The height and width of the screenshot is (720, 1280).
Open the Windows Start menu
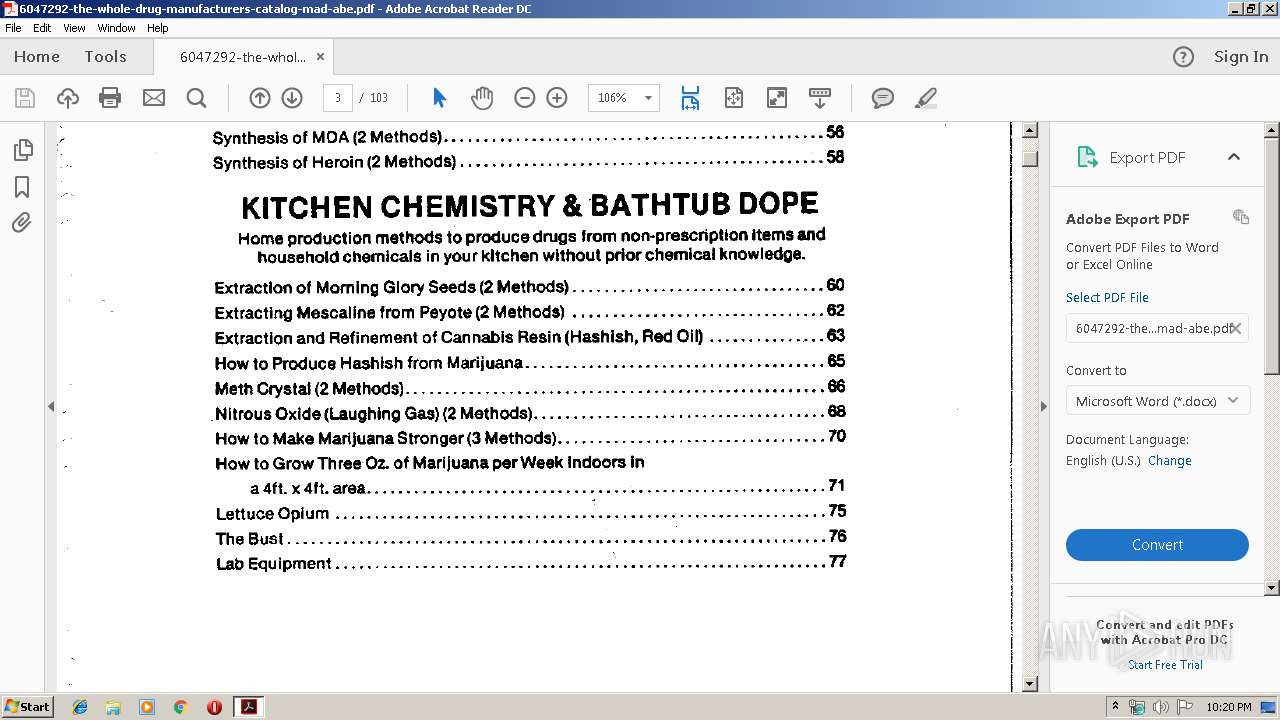[x=28, y=707]
